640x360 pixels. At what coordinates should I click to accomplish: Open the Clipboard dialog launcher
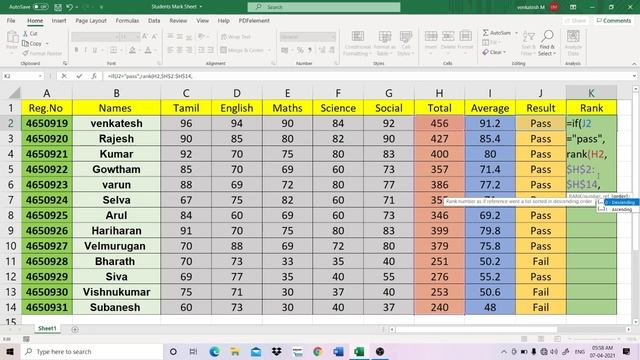pos(65,64)
